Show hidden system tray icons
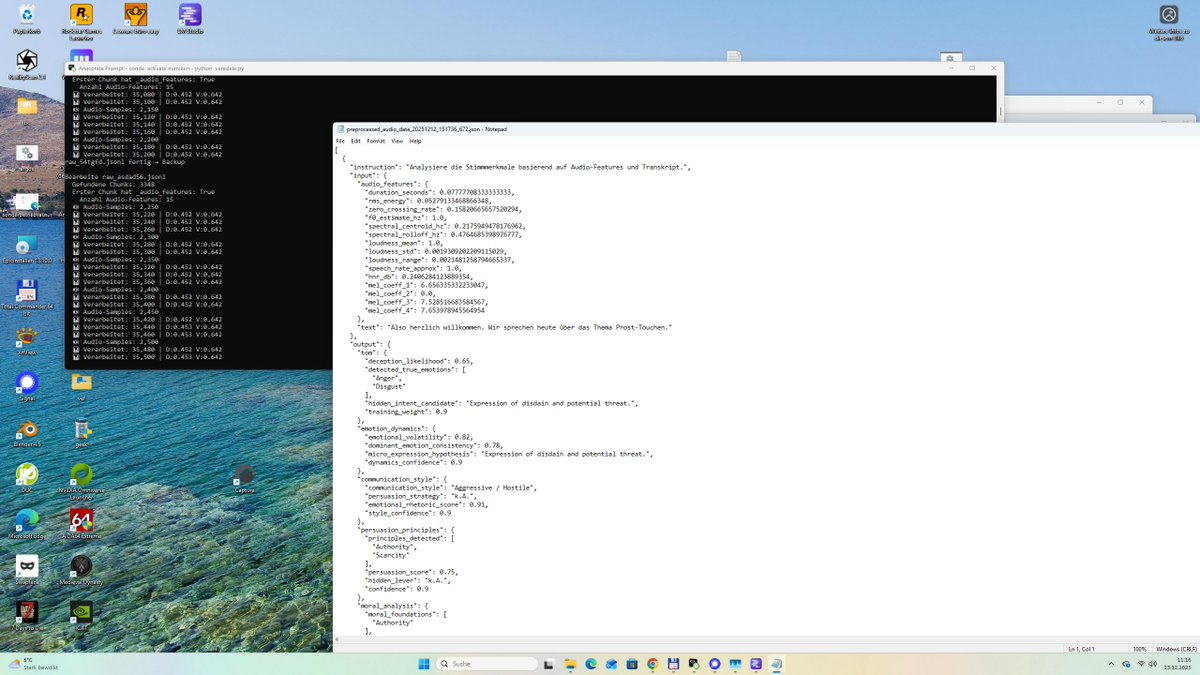Screen dimensions: 1200x675 1112,664
